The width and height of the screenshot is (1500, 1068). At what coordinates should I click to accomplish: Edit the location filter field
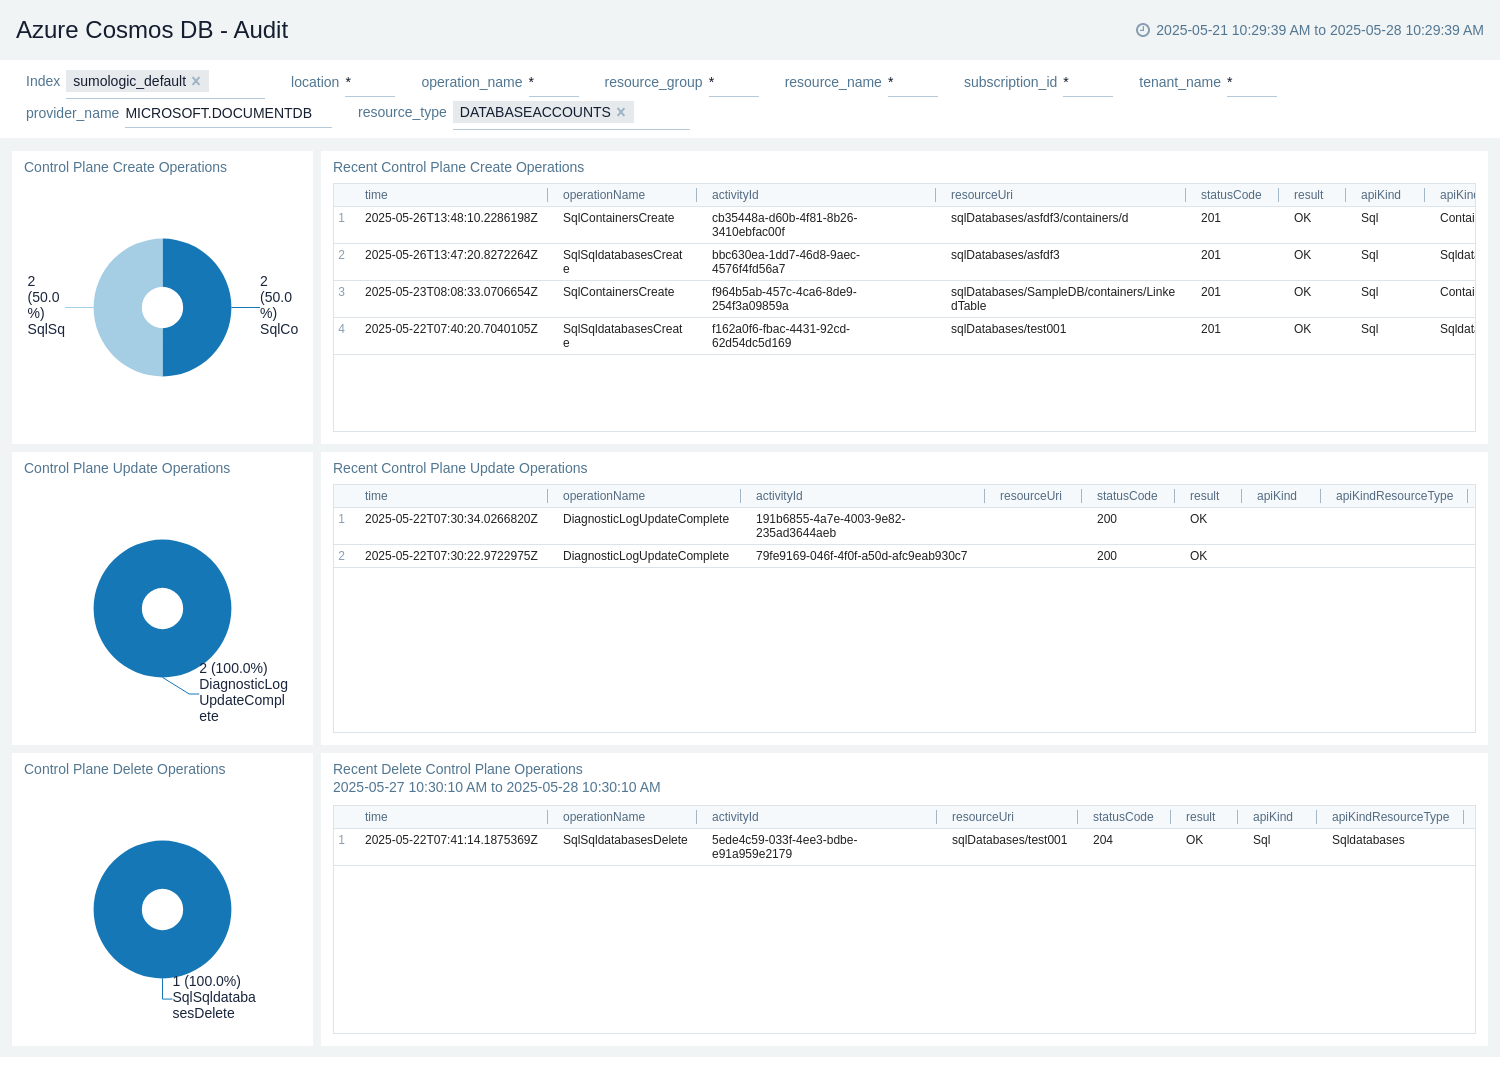(x=370, y=83)
